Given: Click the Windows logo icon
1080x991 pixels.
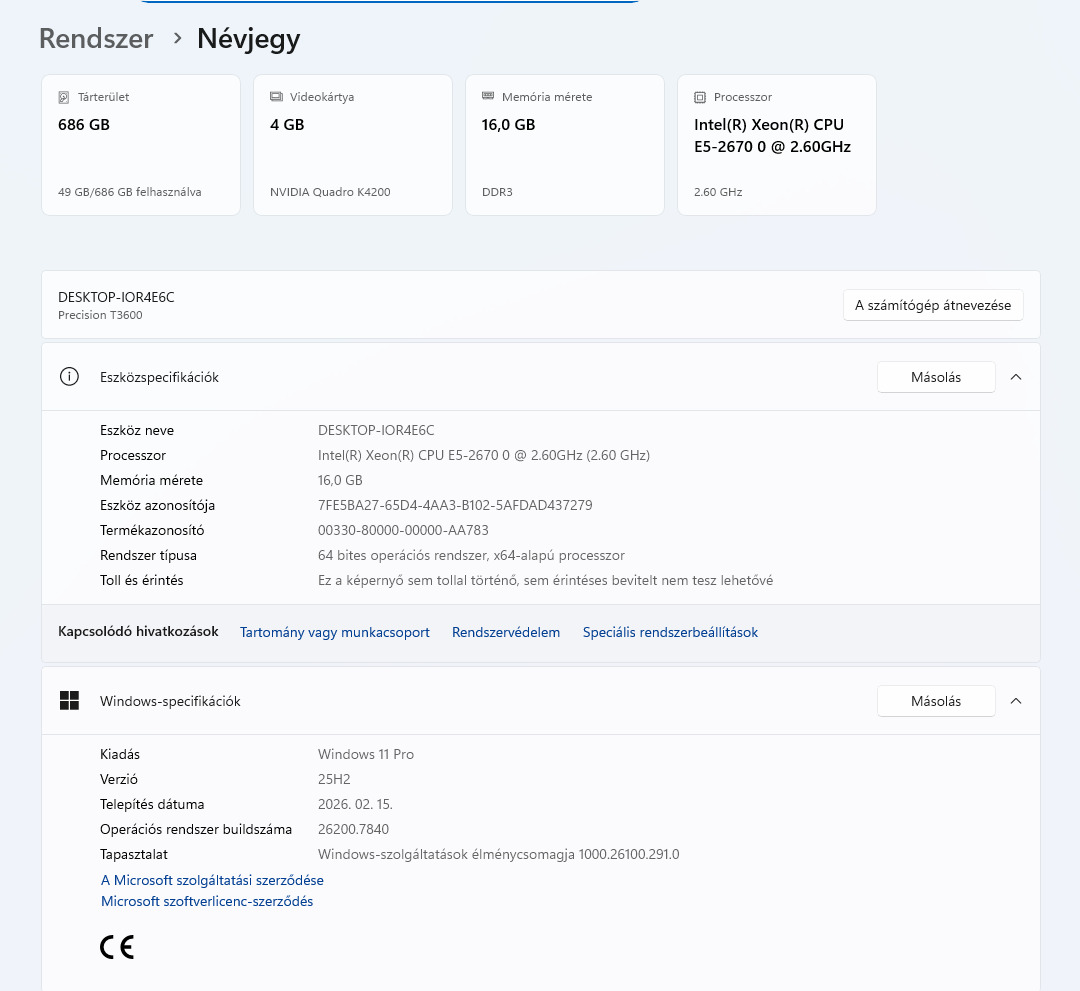Looking at the screenshot, I should click(70, 700).
